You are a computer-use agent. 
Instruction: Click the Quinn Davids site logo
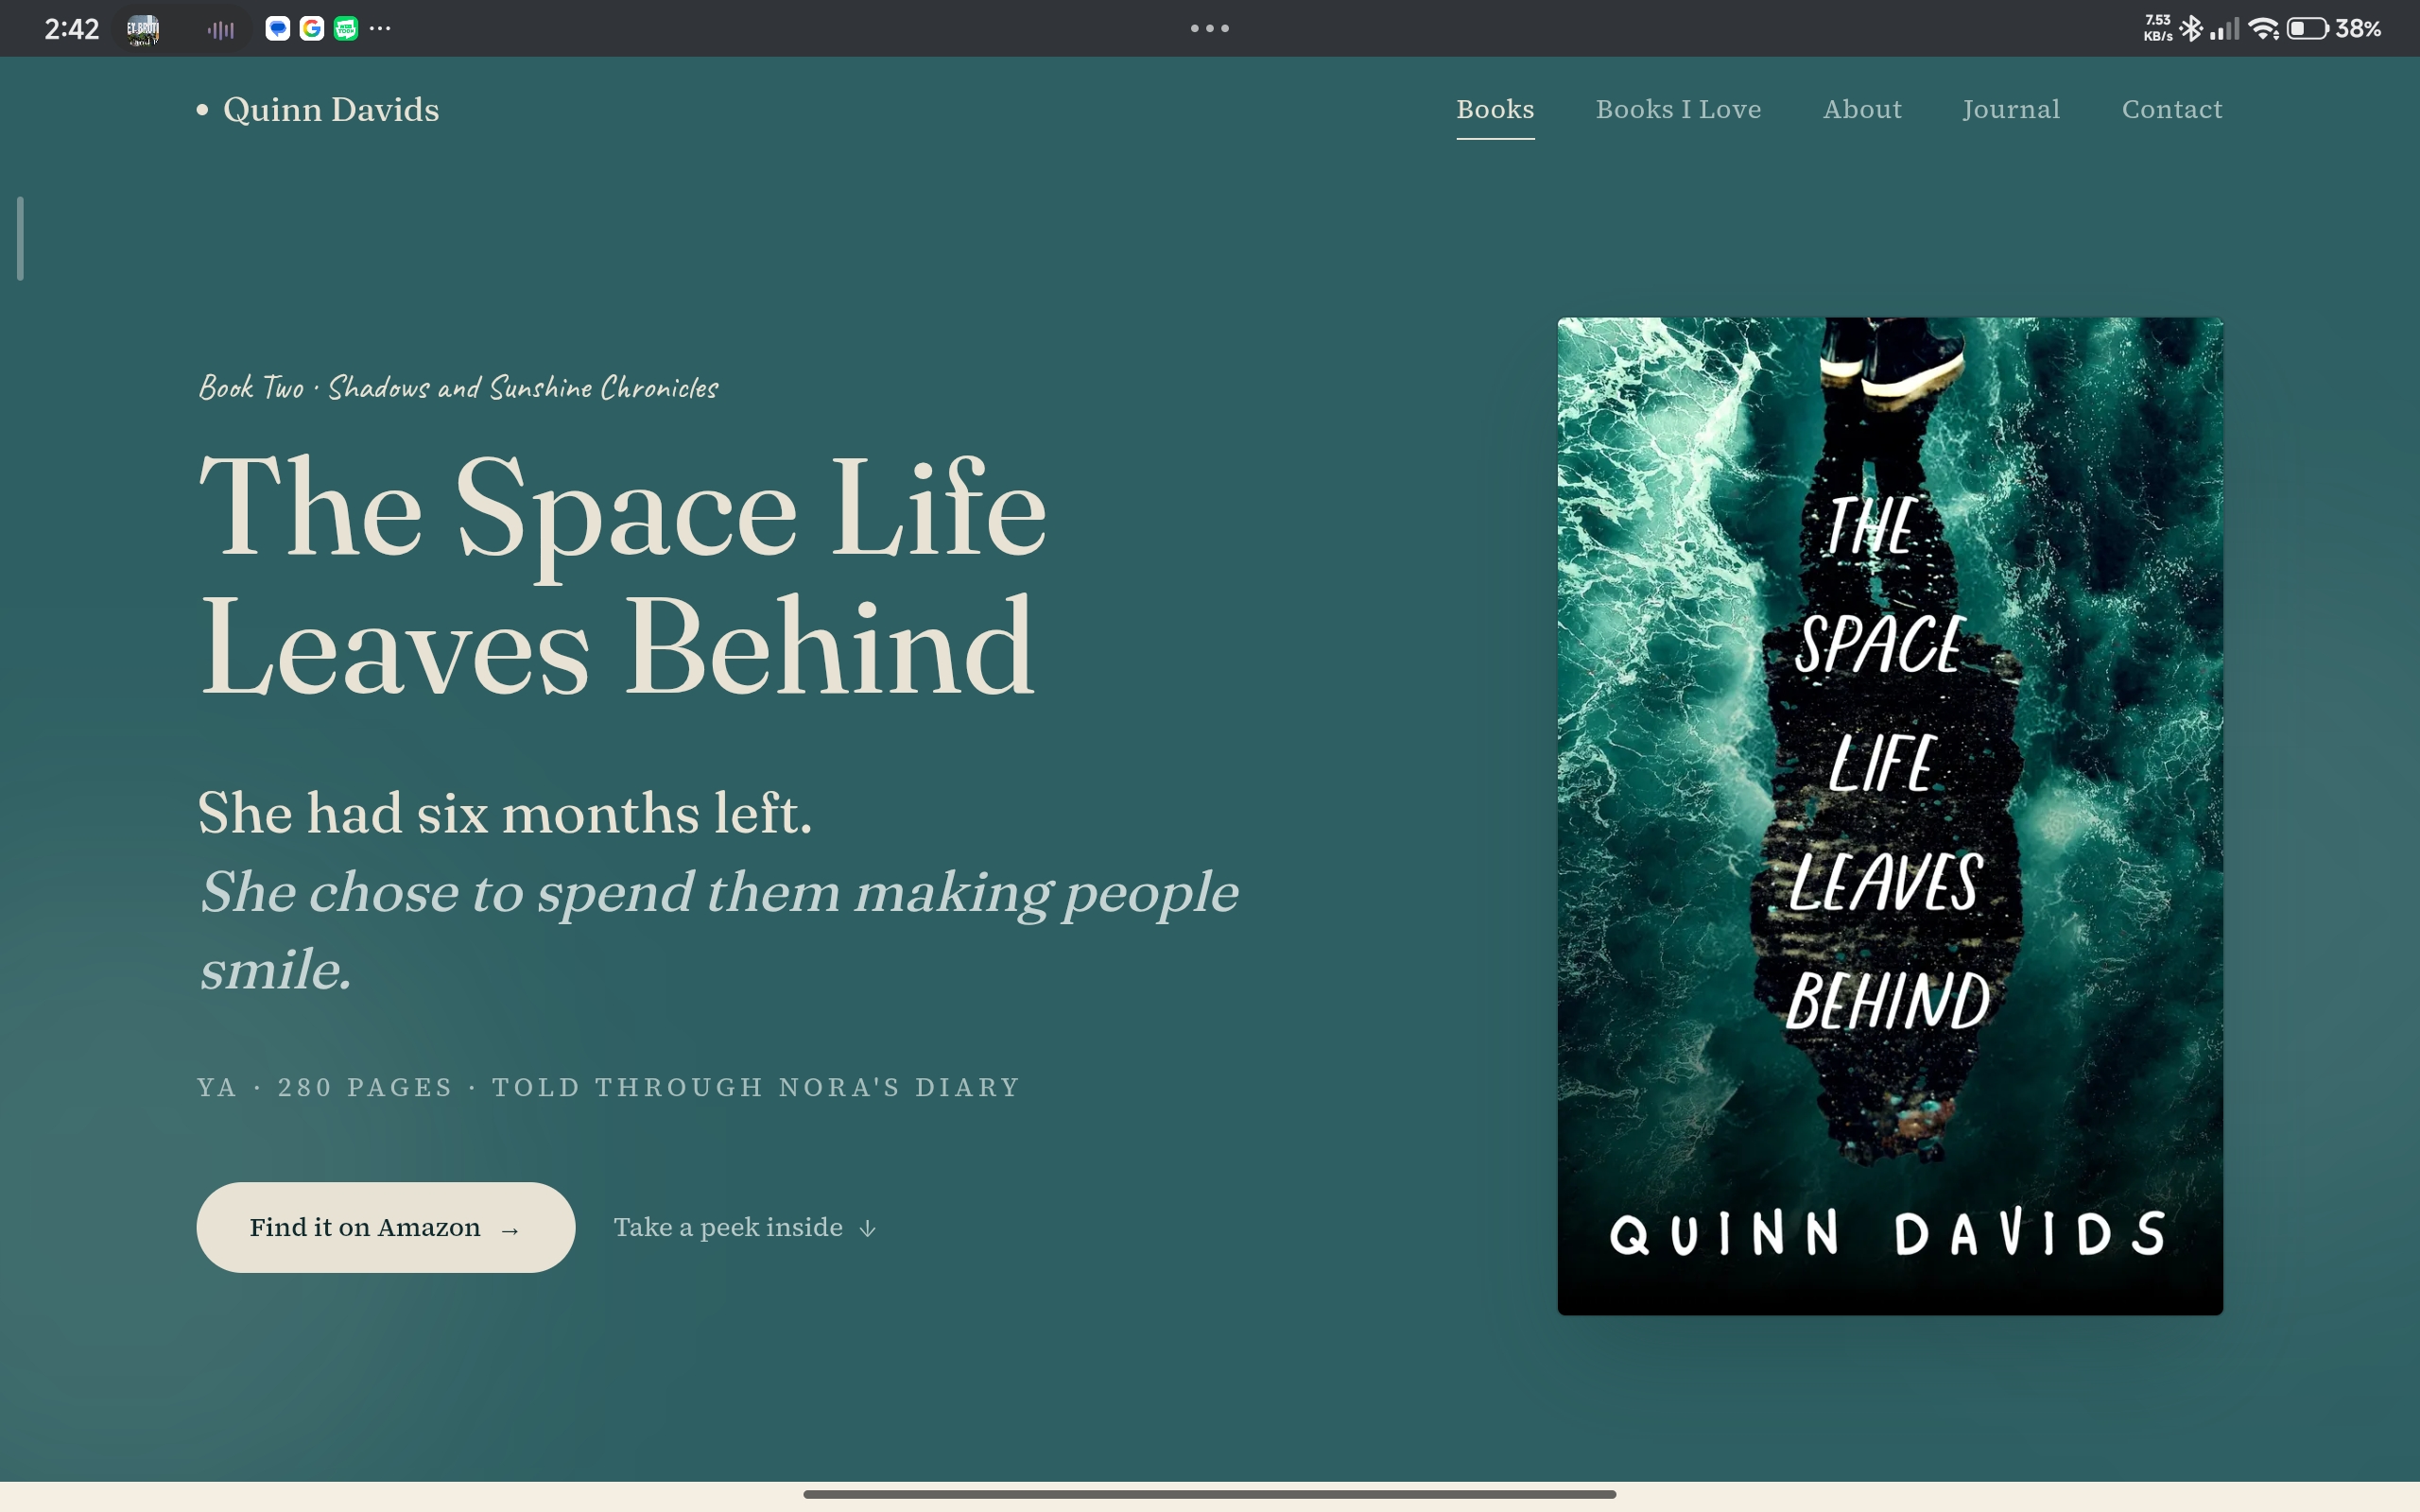tap(318, 109)
